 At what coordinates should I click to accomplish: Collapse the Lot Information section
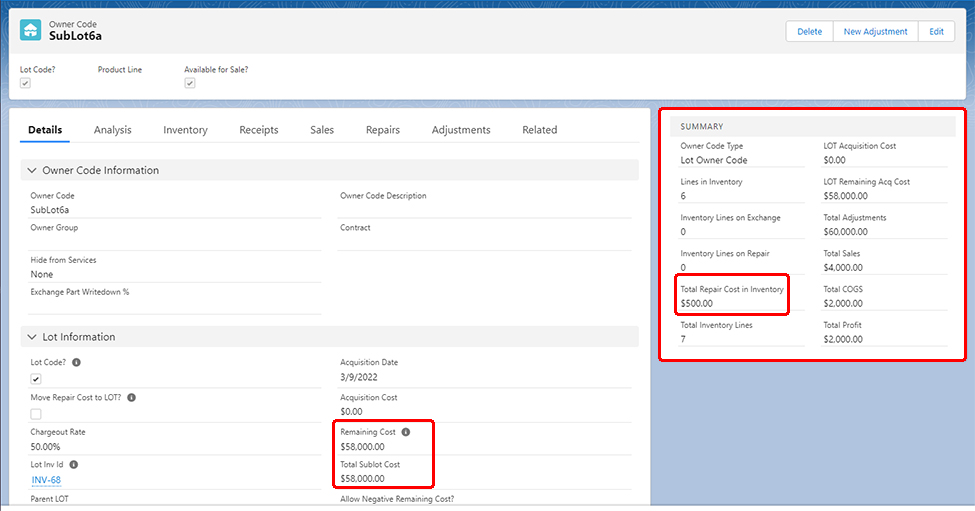tap(32, 337)
